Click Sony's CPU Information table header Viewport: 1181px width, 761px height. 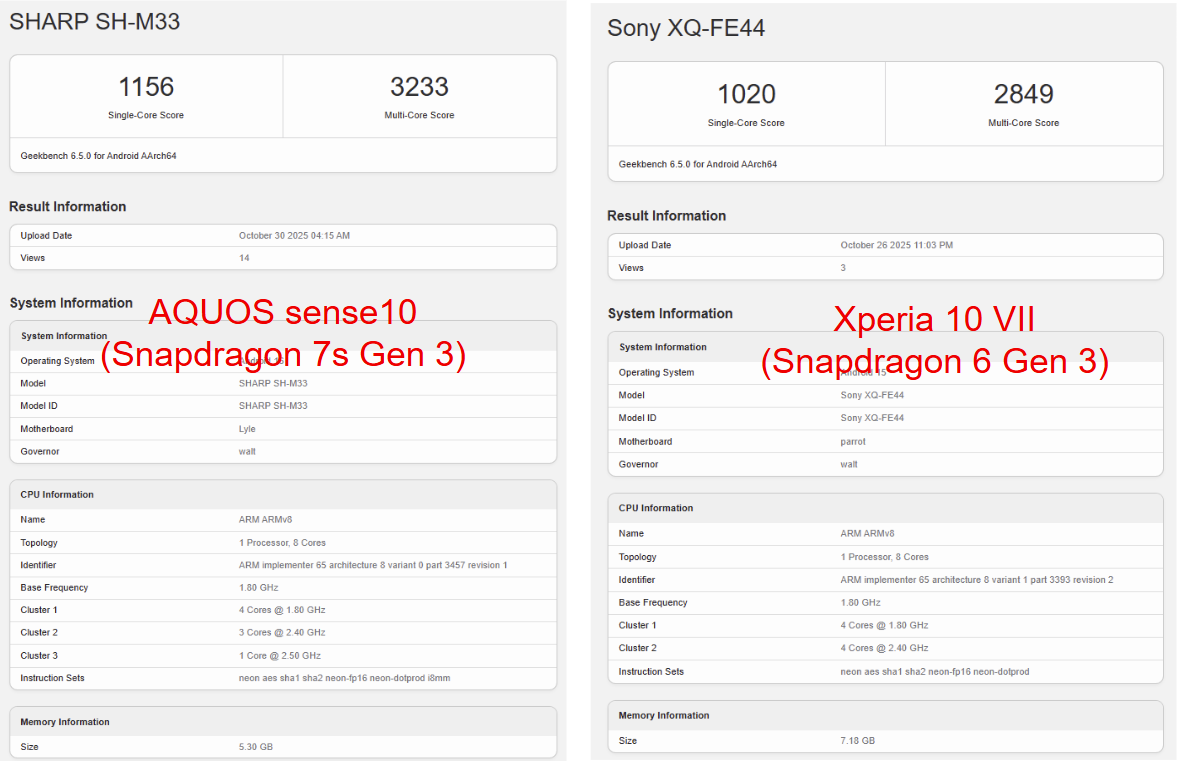tap(885, 508)
